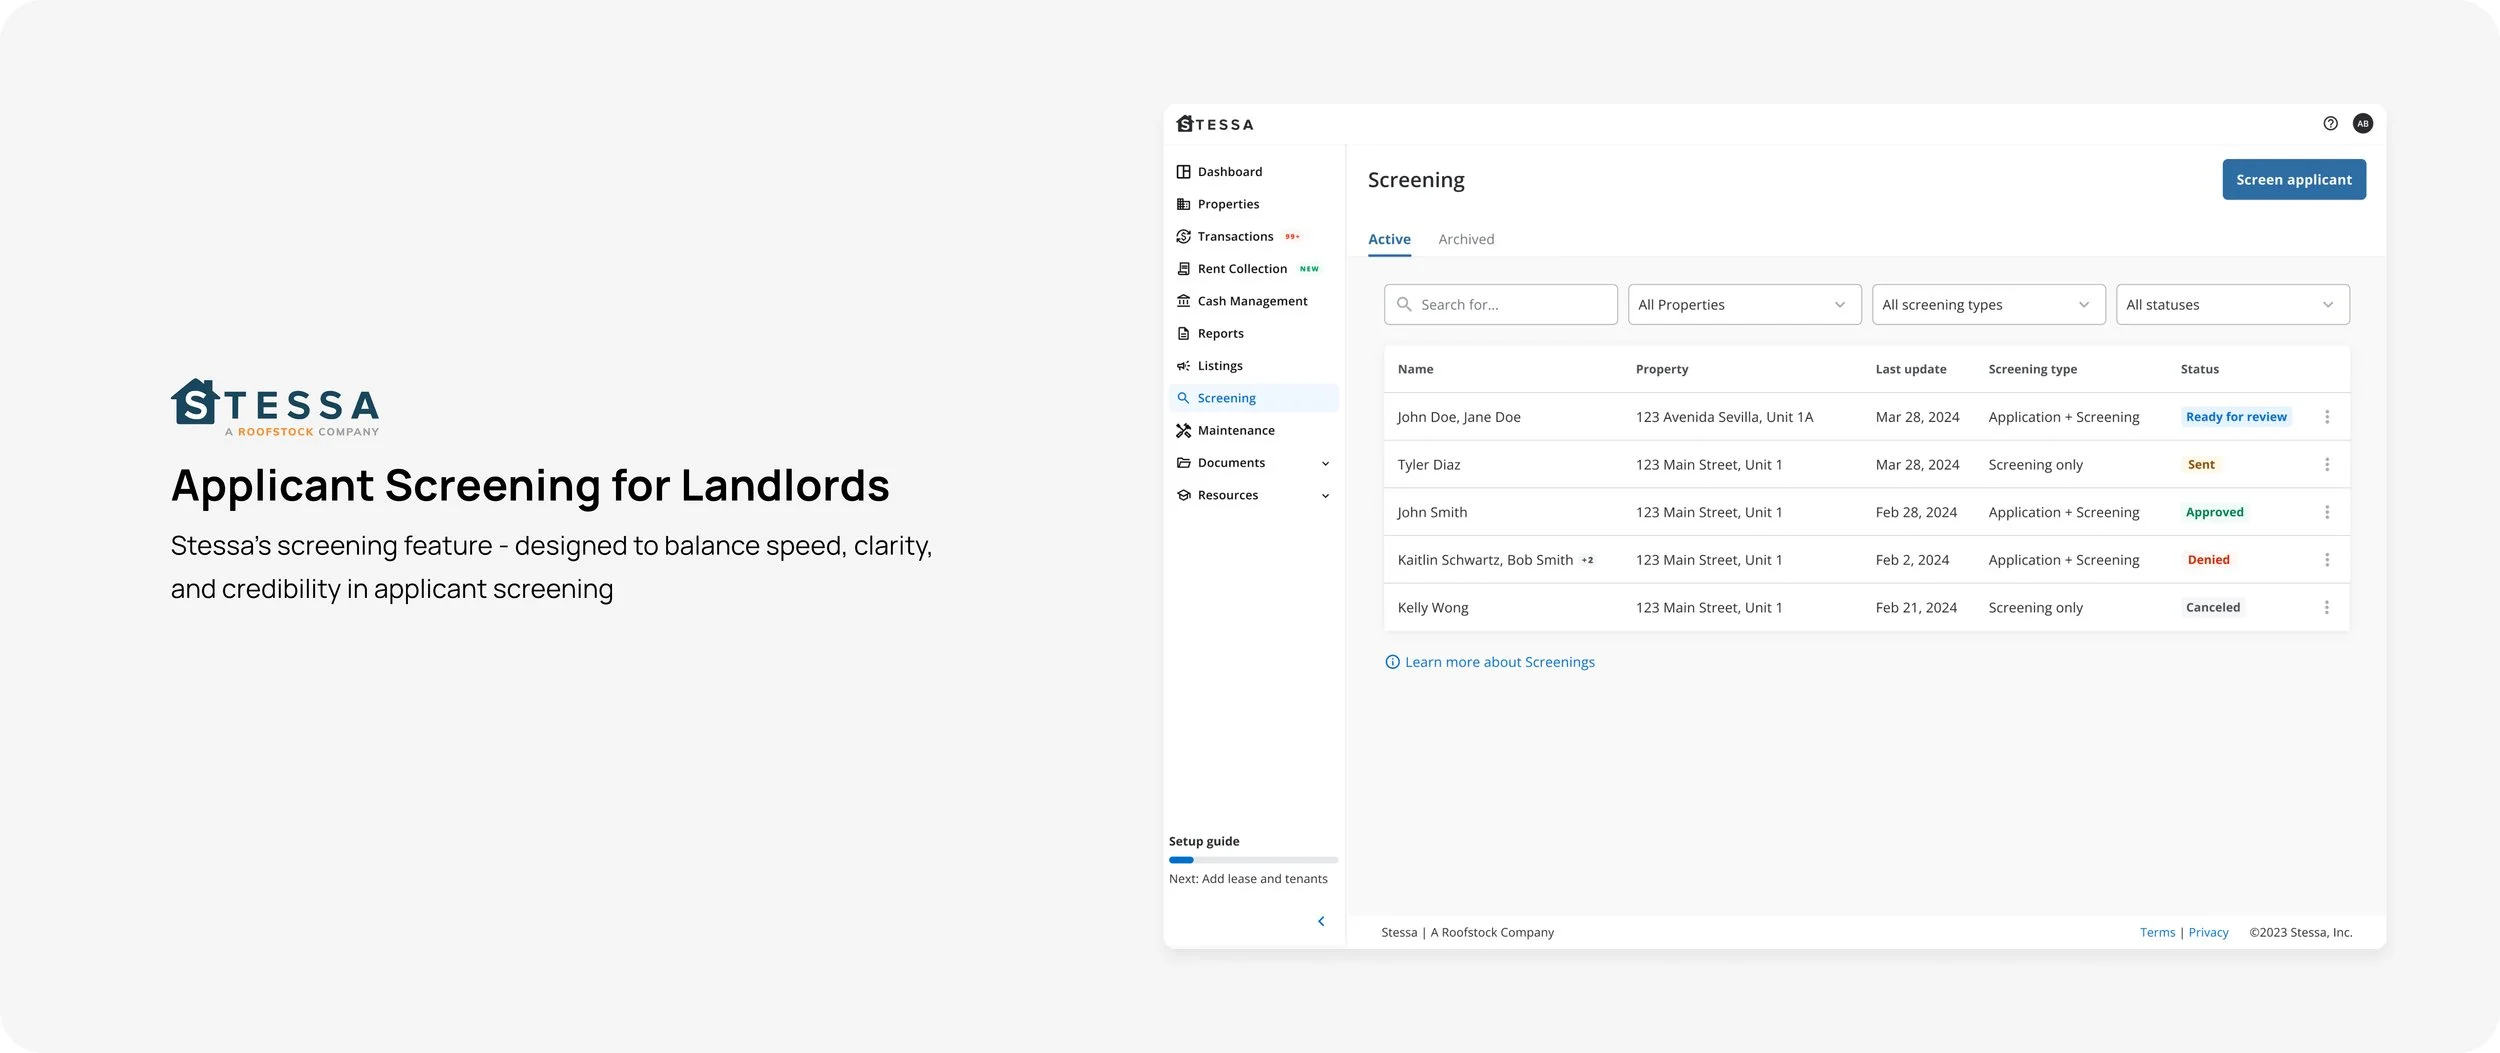Open the All statuses dropdown
The image size is (2500, 1053).
click(2232, 305)
